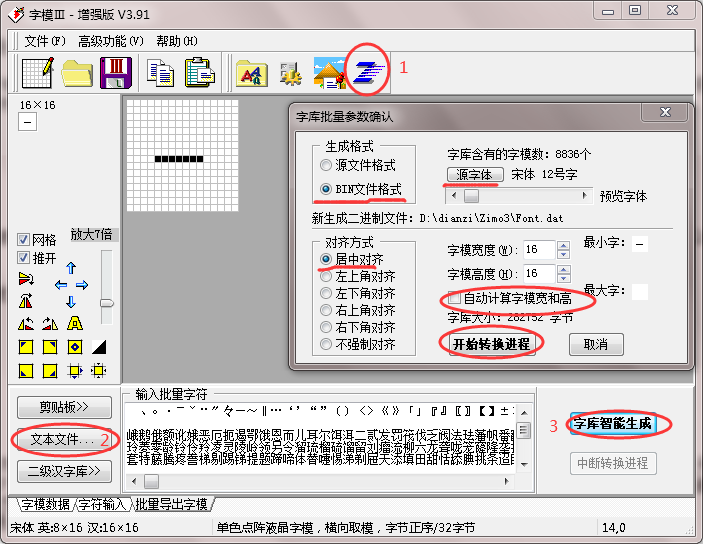Decrease 字模宽度 with the down stepper arrow
Viewport: 703px width, 544px height.
(564, 254)
